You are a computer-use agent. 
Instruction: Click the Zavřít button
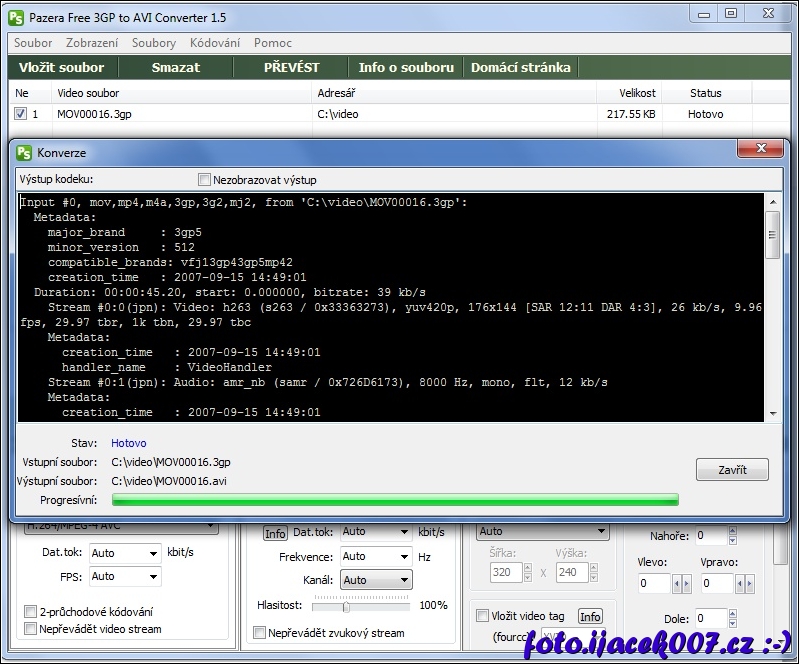click(x=732, y=470)
